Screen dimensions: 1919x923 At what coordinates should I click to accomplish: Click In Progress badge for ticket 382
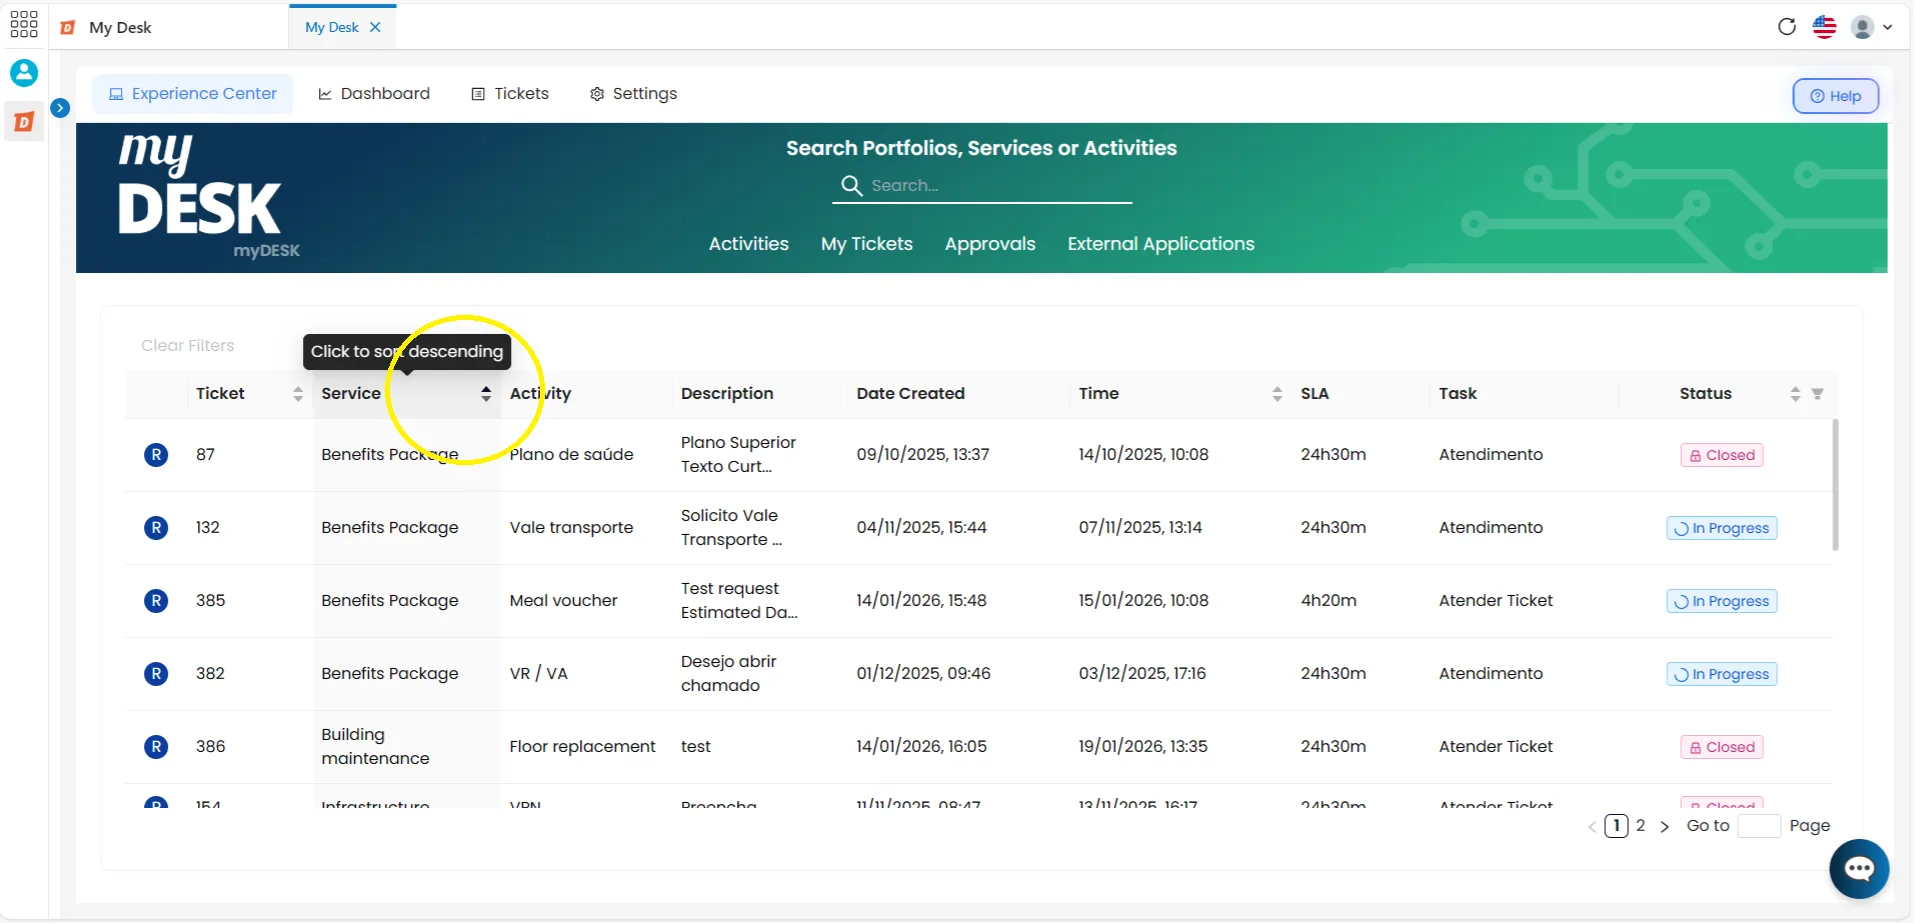[1721, 674]
